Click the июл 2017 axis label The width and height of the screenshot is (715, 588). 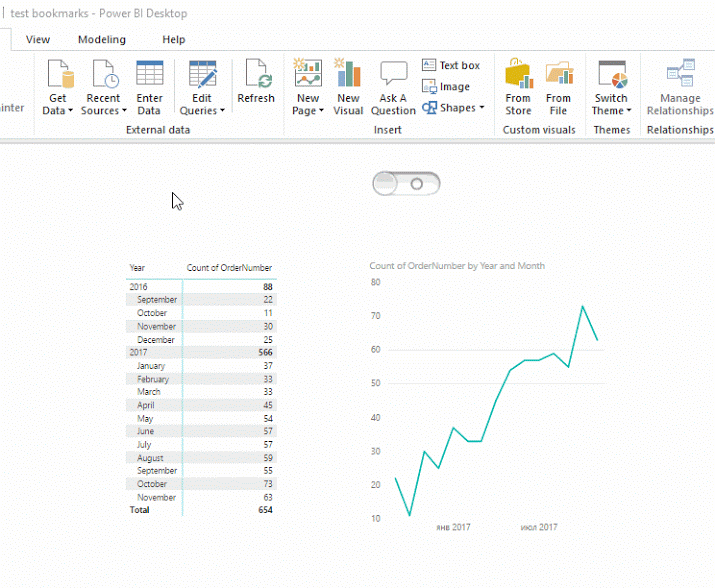(x=539, y=527)
